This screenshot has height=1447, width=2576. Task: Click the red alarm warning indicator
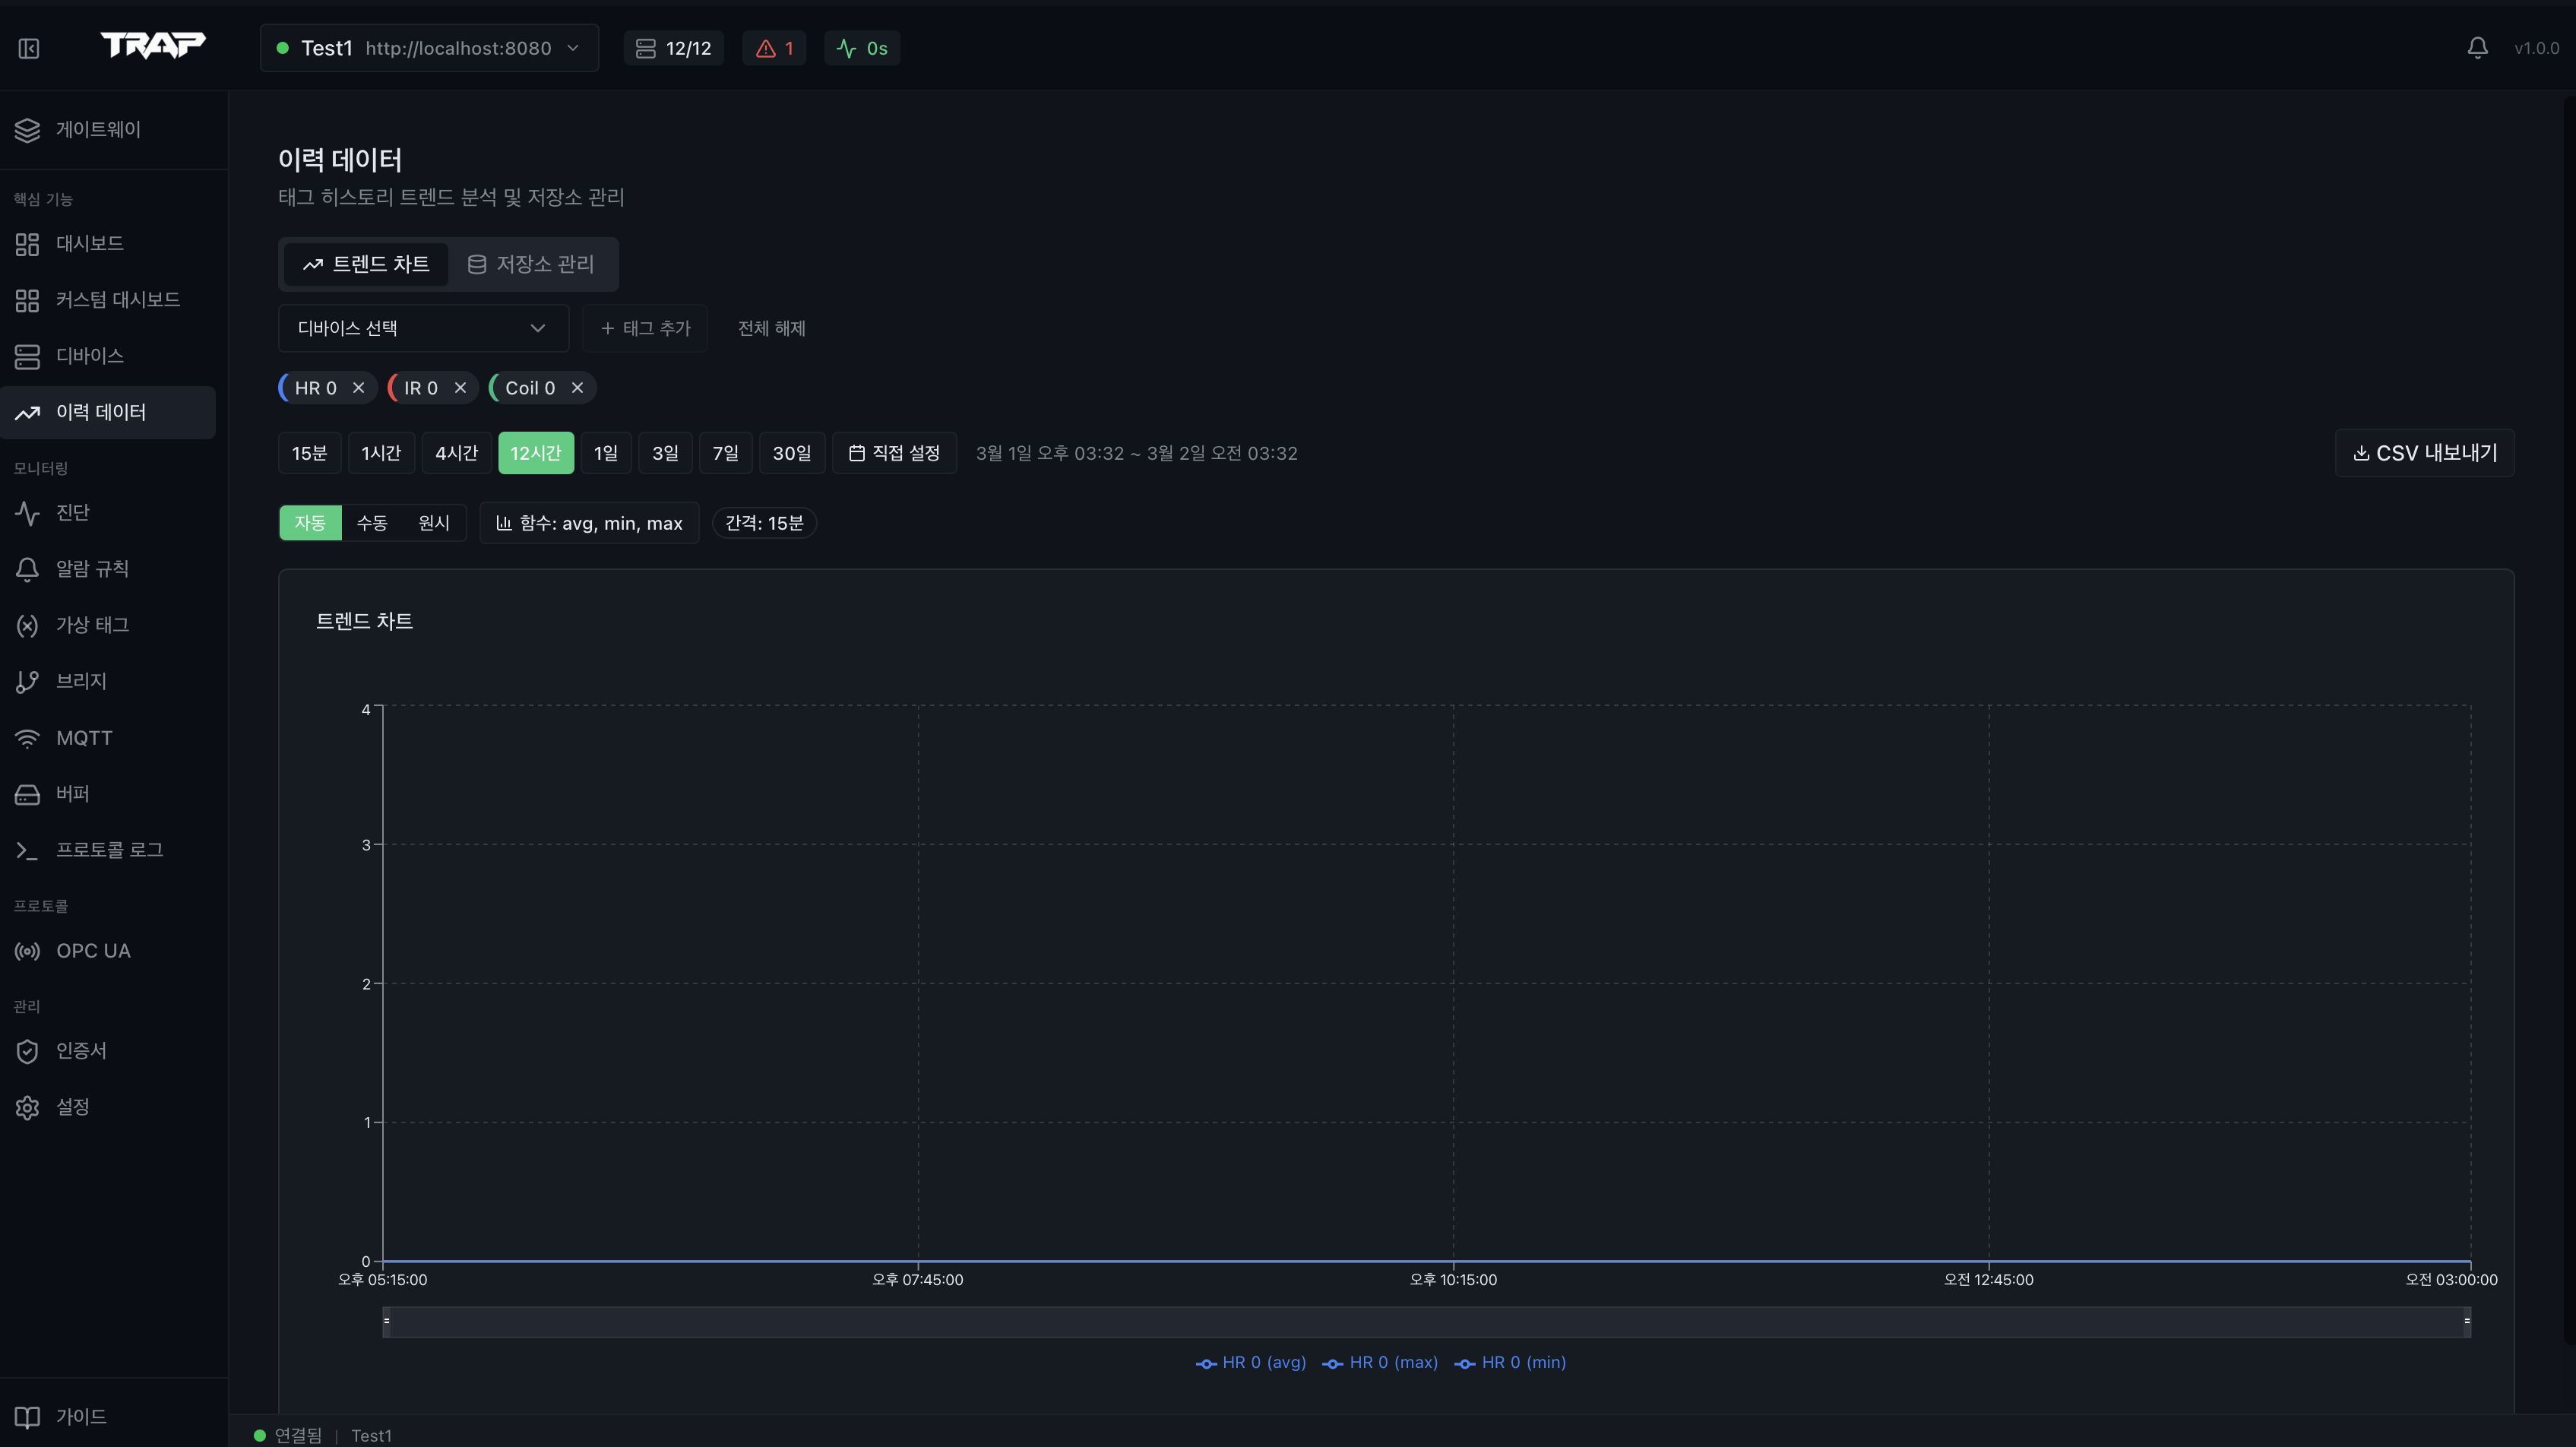[774, 48]
